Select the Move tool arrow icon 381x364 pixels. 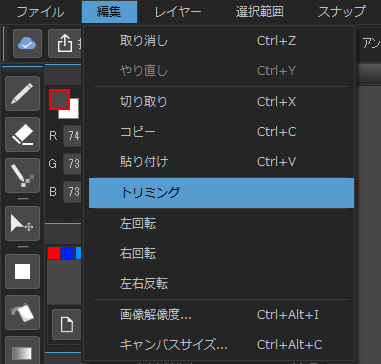23,224
